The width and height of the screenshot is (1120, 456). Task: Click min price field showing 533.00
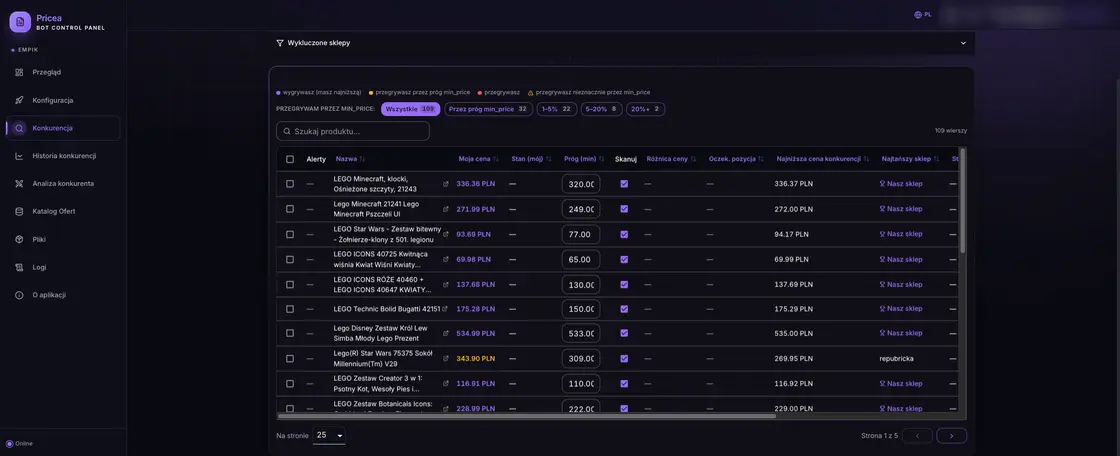click(581, 333)
